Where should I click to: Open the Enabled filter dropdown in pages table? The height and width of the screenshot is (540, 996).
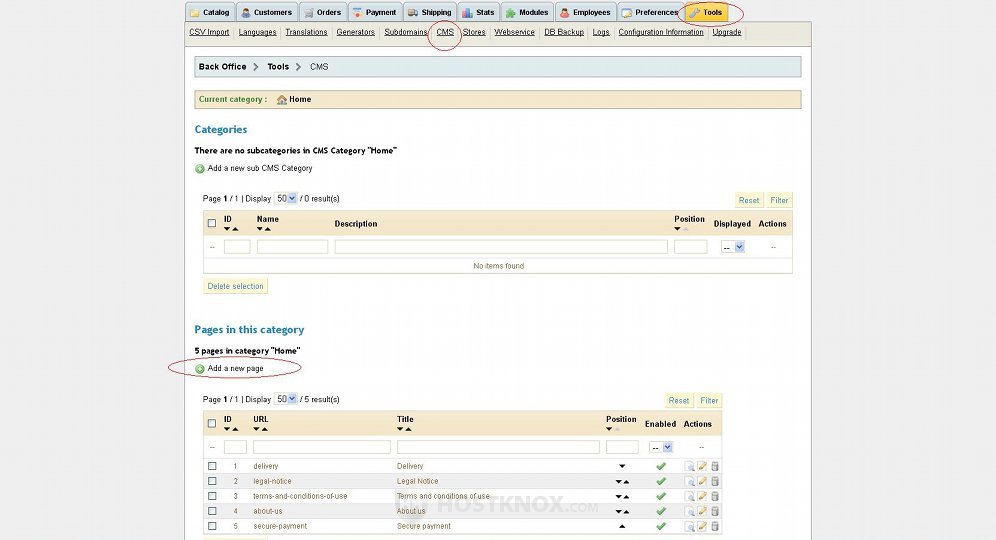click(x=661, y=447)
